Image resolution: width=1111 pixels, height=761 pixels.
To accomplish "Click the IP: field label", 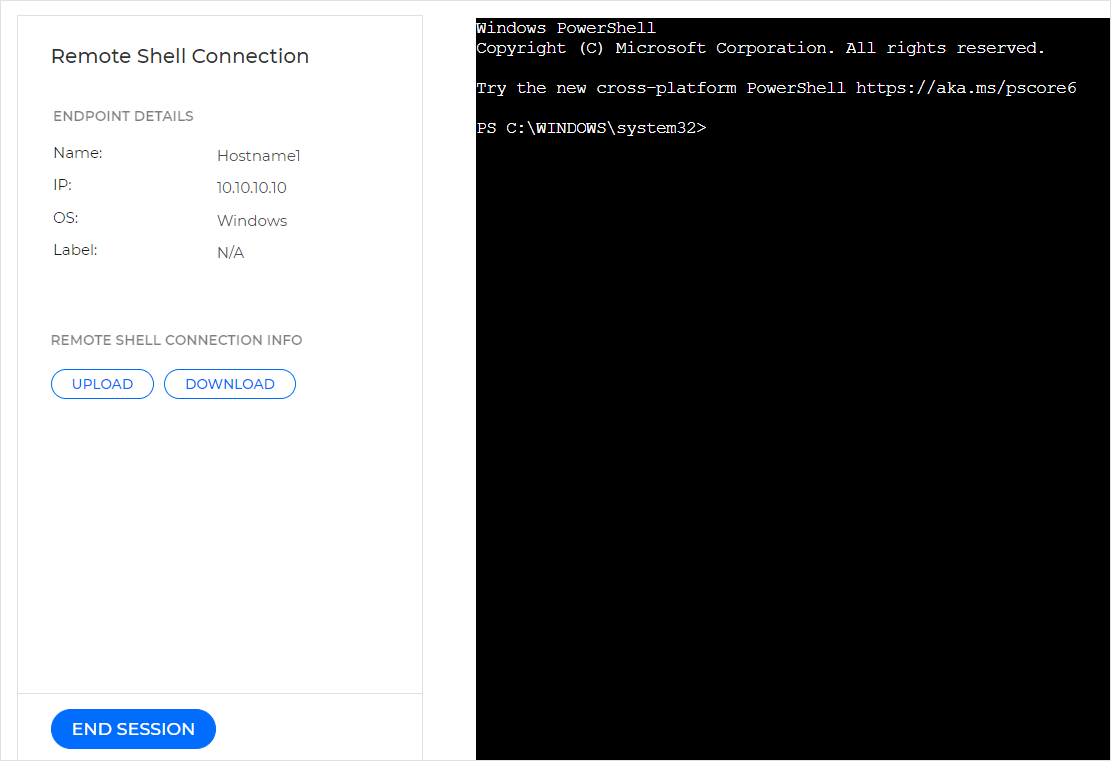I will pos(62,185).
